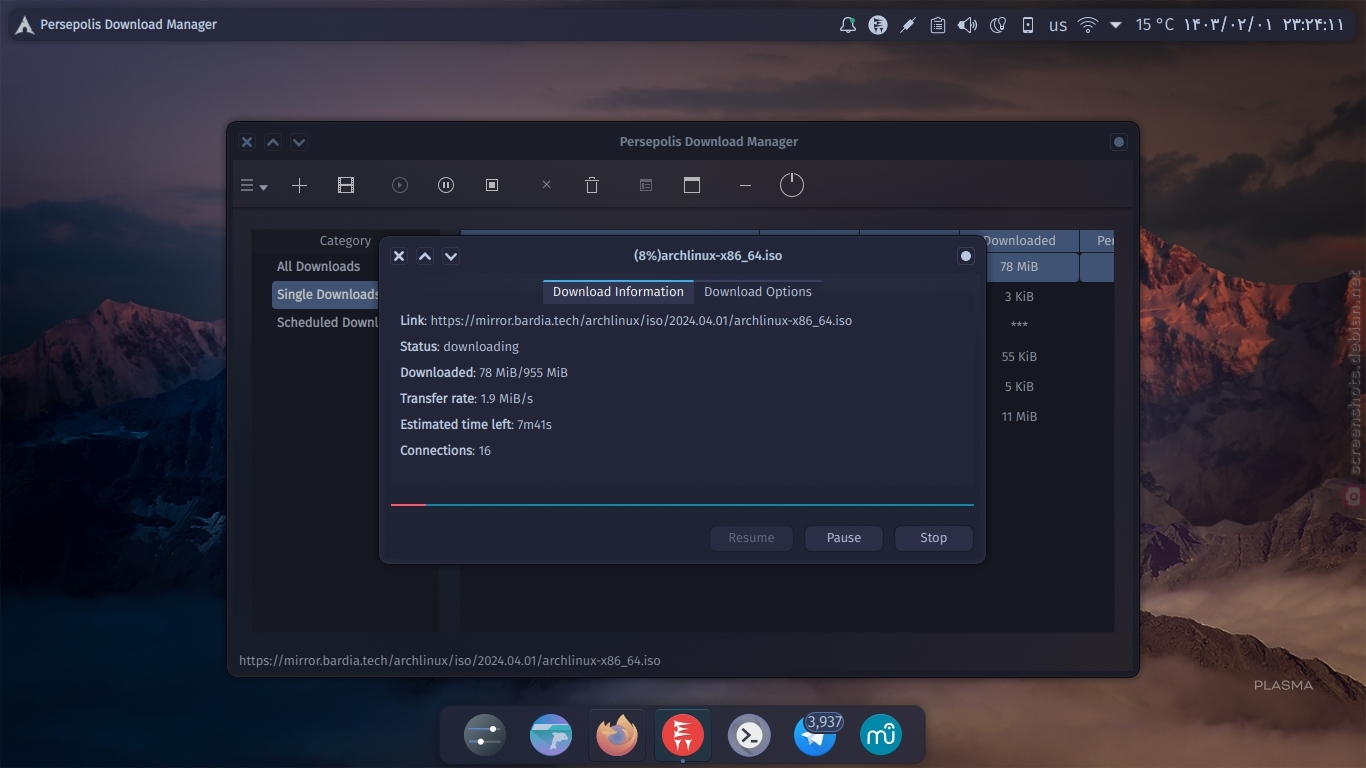Close the archlinux progress dialog
Viewport: 1366px width, 768px height.
coord(399,256)
